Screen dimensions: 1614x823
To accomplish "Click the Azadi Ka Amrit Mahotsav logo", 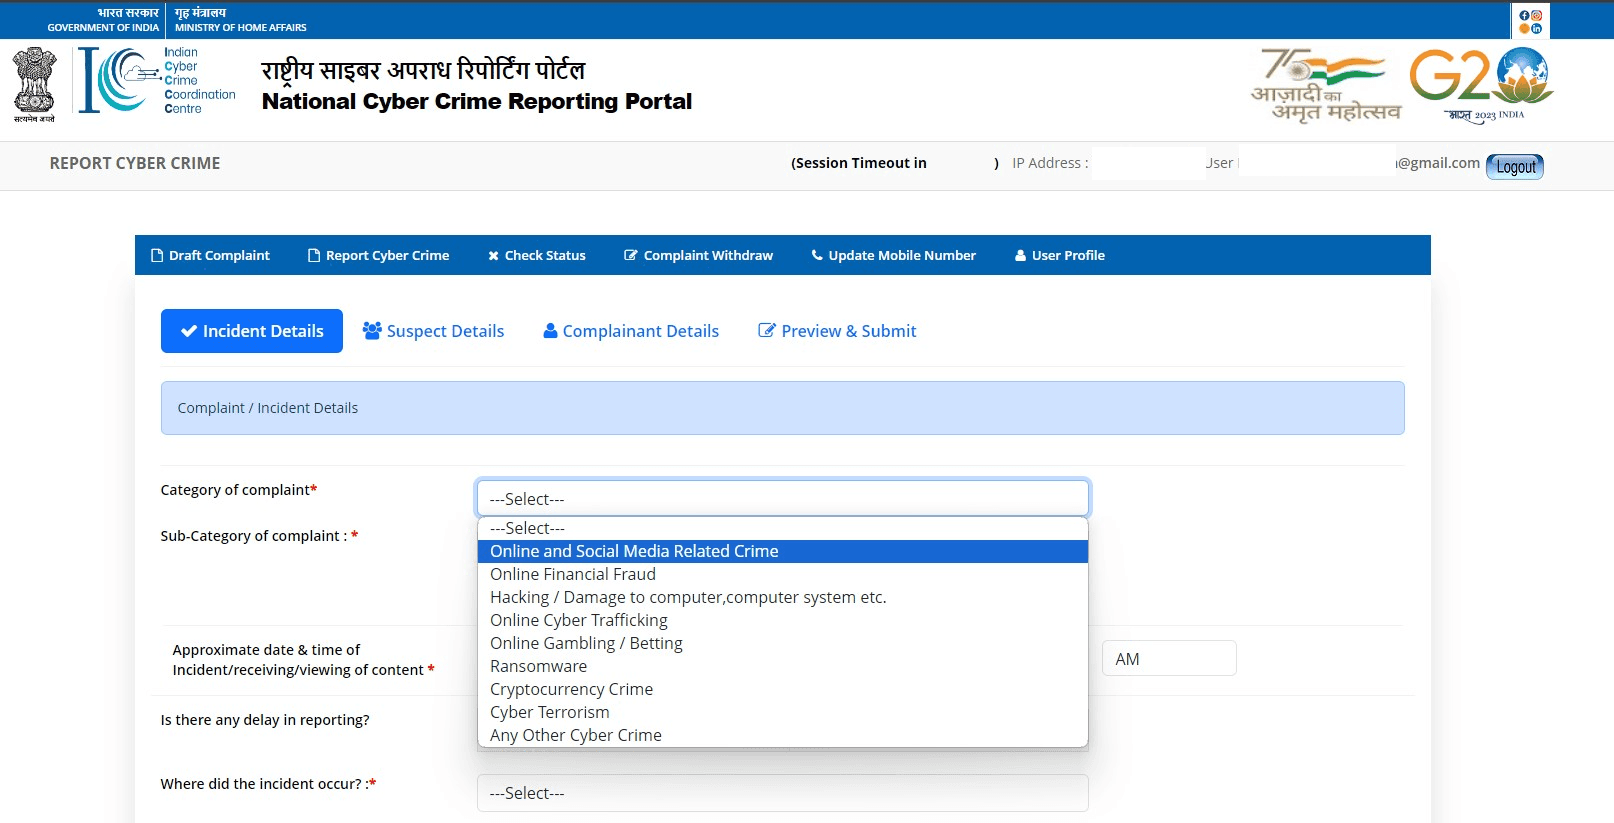I will pyautogui.click(x=1325, y=86).
